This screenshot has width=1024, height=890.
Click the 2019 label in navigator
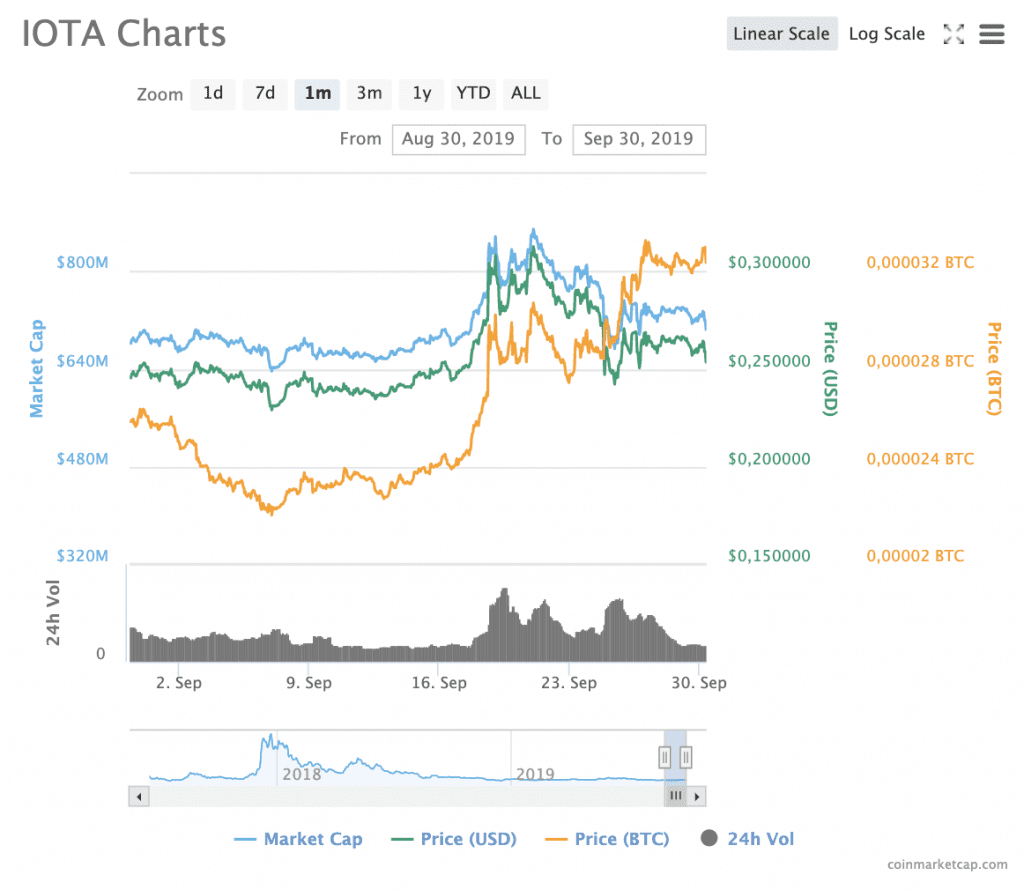(536, 774)
